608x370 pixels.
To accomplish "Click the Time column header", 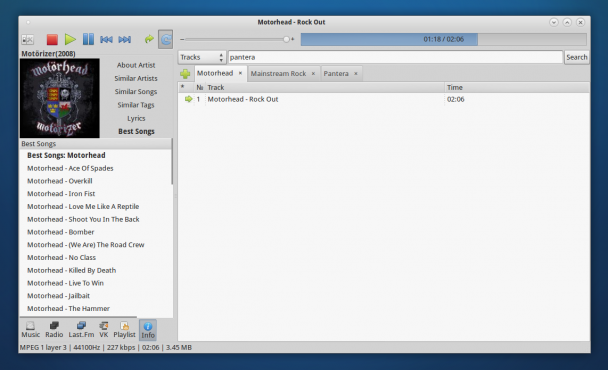I will 517,88.
